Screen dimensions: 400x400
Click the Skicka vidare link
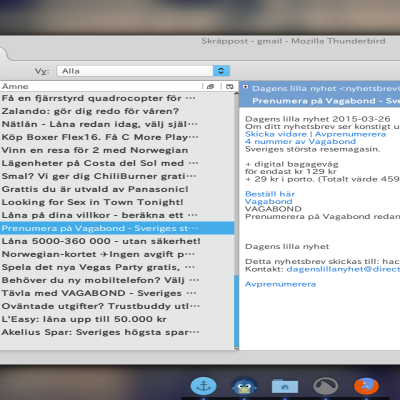pyautogui.click(x=276, y=134)
